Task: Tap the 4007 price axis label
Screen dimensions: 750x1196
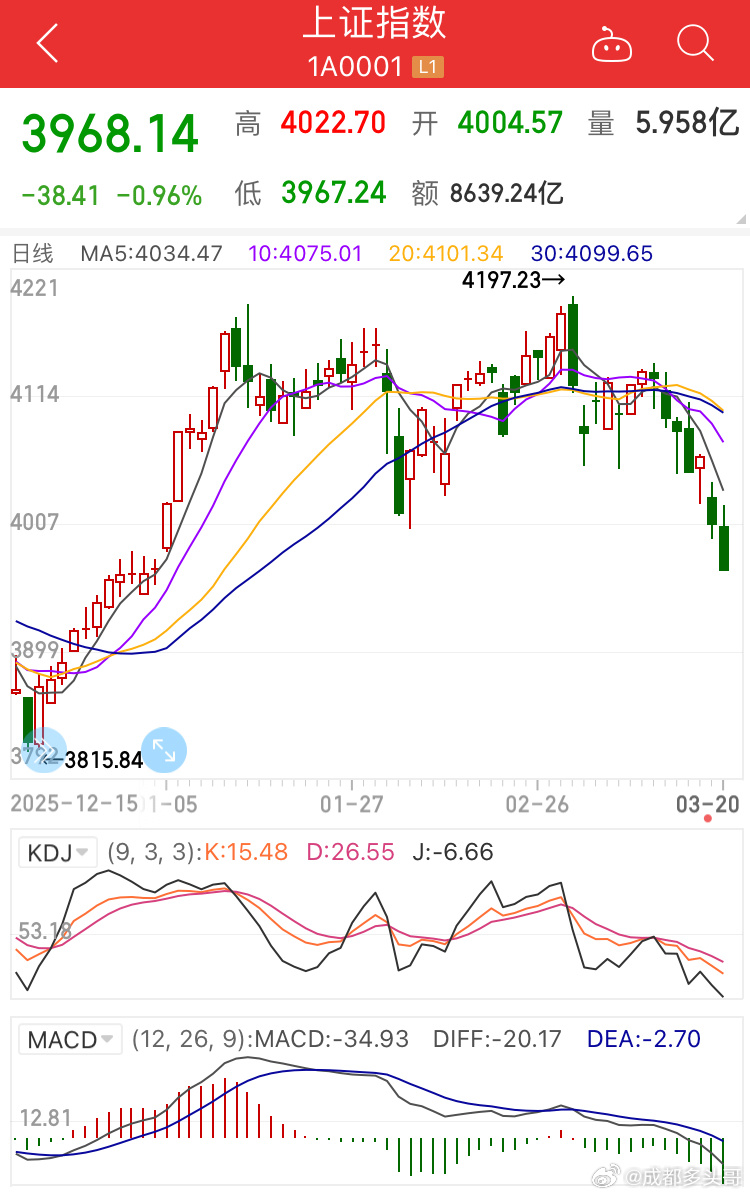Action: pos(34,522)
